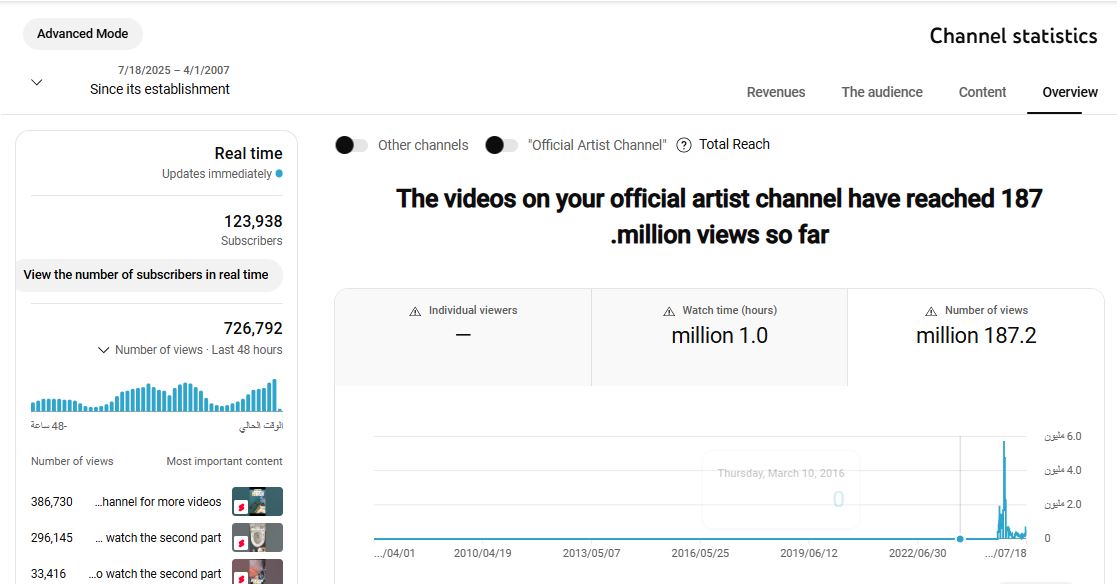Switch to the Content tab
The image size is (1117, 584).
[x=982, y=92]
